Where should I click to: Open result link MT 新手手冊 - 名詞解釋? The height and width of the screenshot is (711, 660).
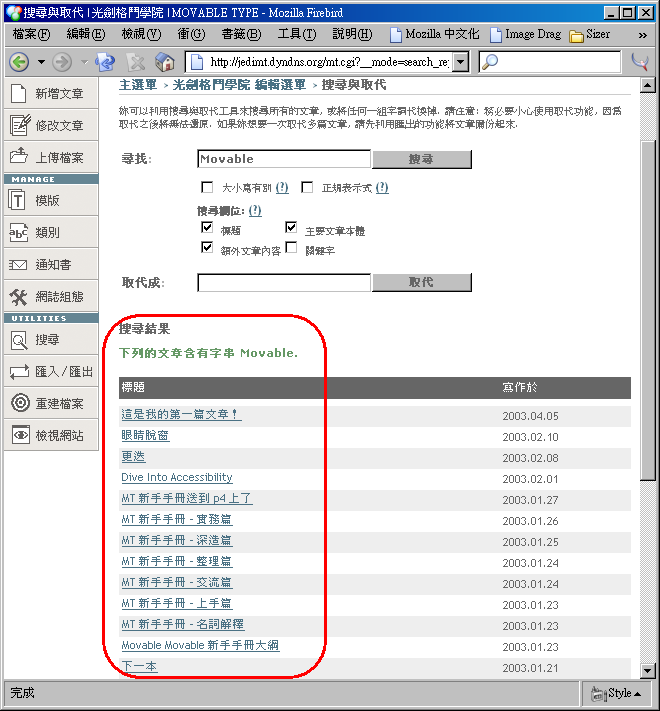tap(183, 624)
